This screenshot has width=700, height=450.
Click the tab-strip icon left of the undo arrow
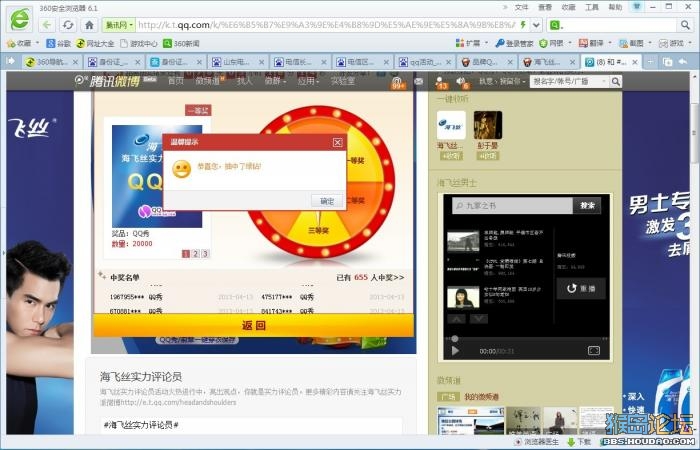click(x=667, y=62)
